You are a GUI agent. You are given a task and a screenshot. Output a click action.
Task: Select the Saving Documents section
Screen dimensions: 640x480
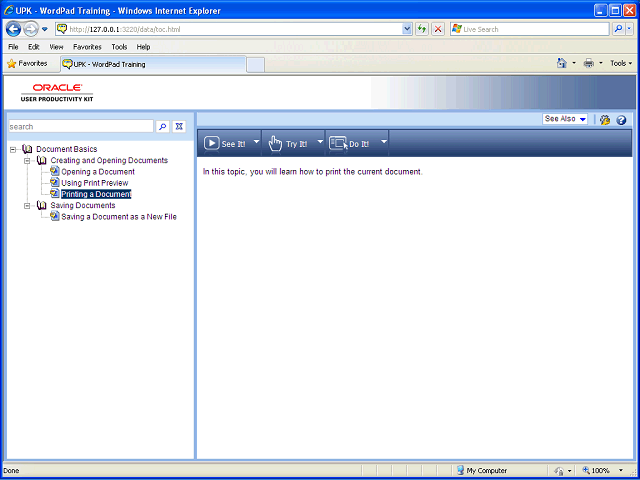click(x=83, y=205)
